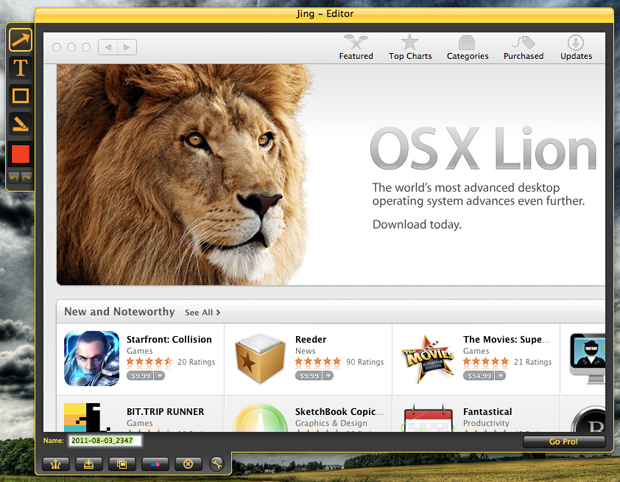Open the red color picker swatch

click(20, 154)
